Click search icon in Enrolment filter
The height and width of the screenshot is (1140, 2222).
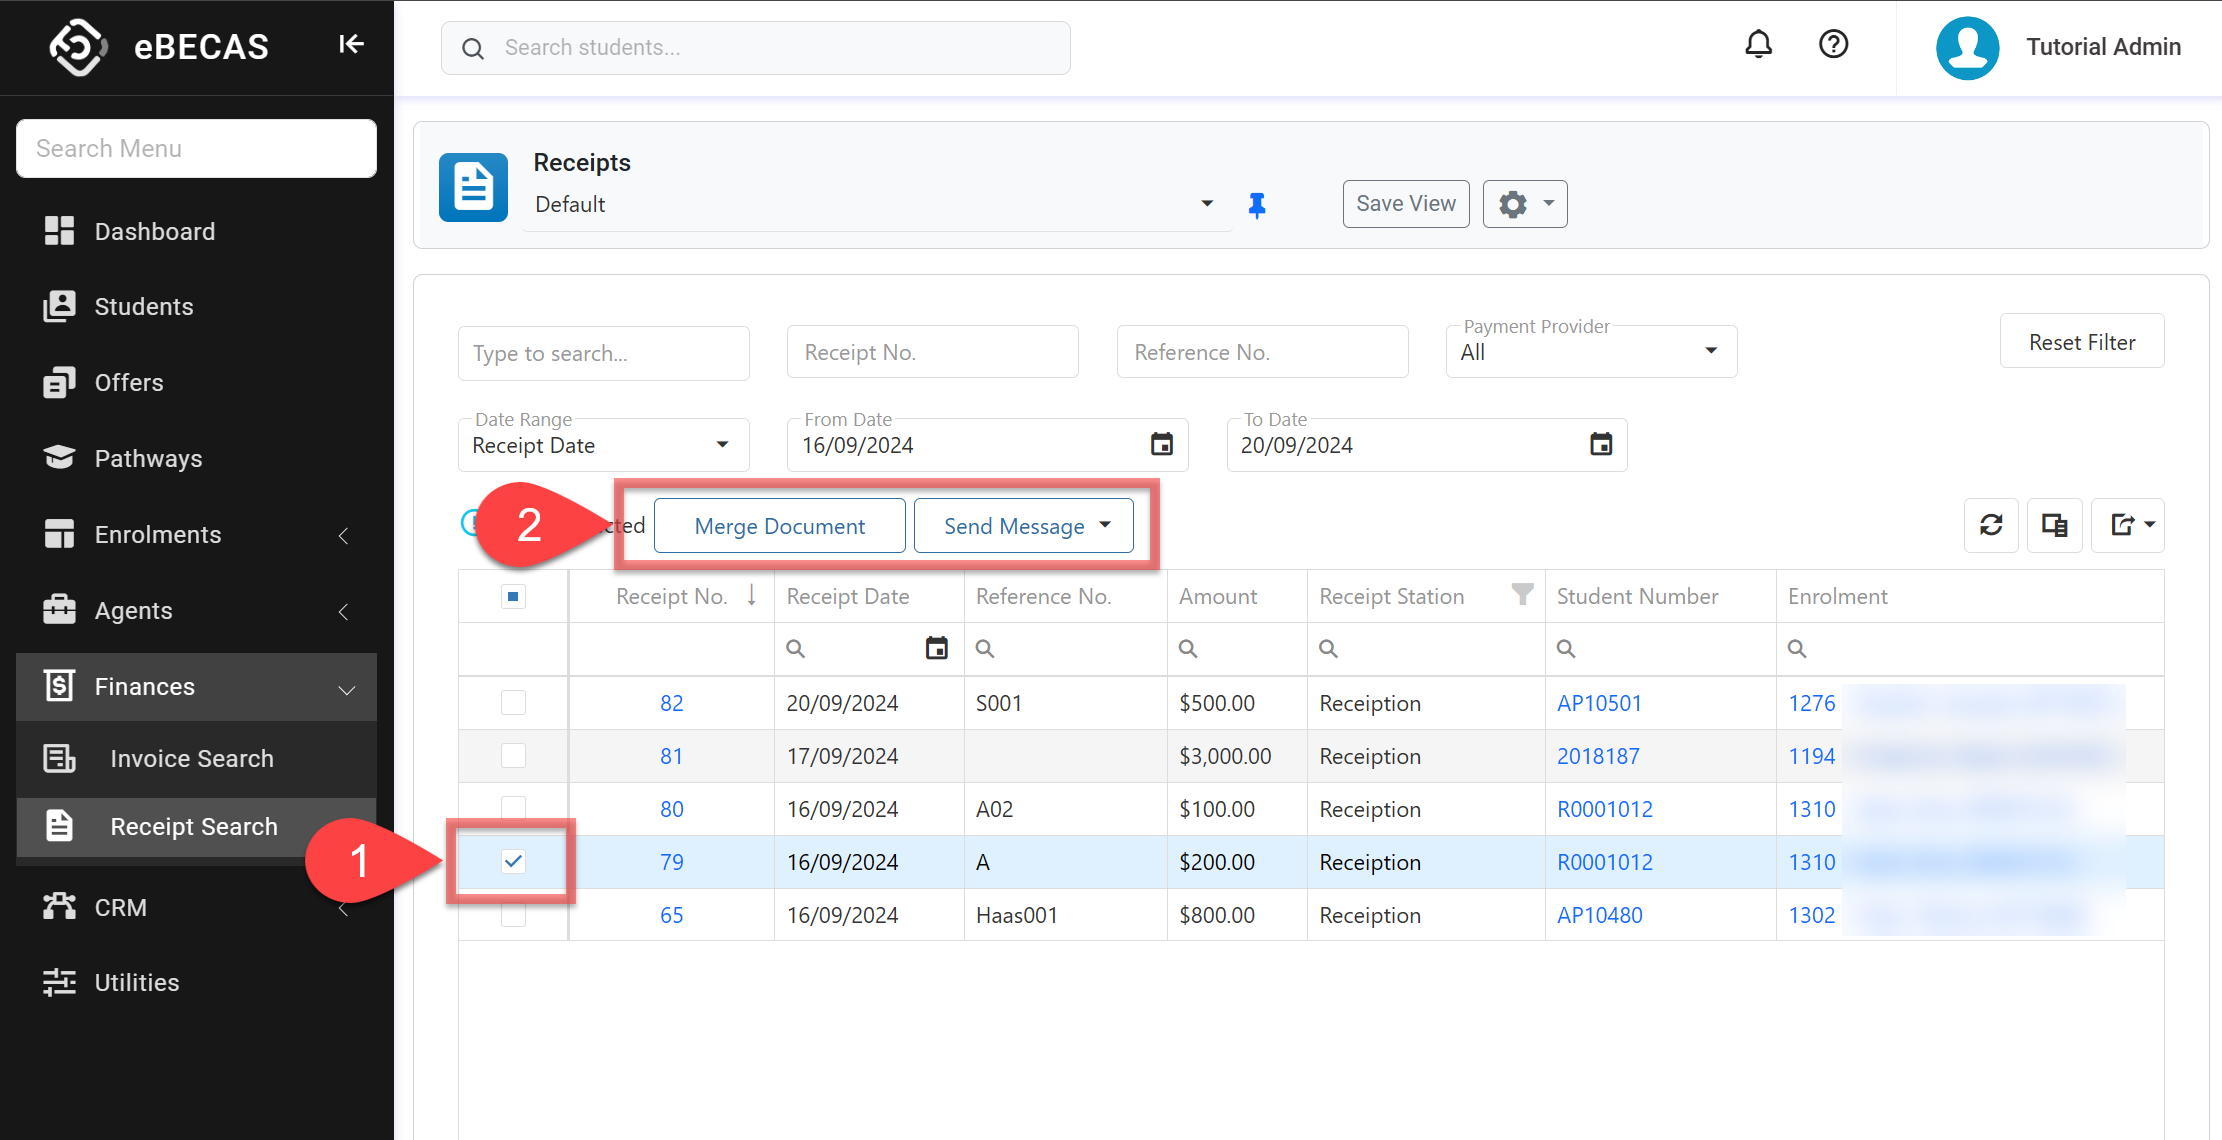point(1797,649)
